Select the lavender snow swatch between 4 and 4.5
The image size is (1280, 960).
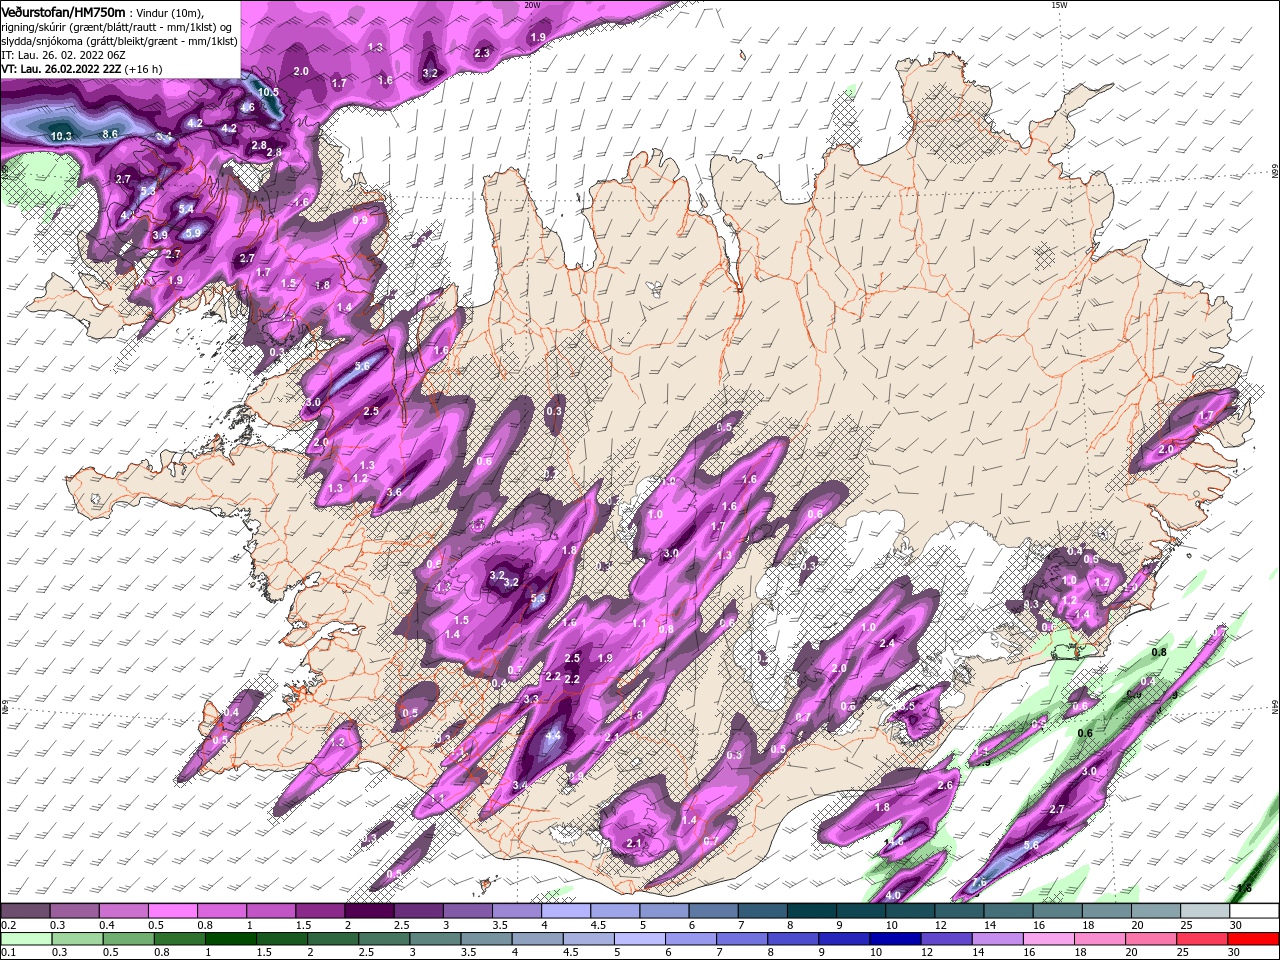[564, 911]
